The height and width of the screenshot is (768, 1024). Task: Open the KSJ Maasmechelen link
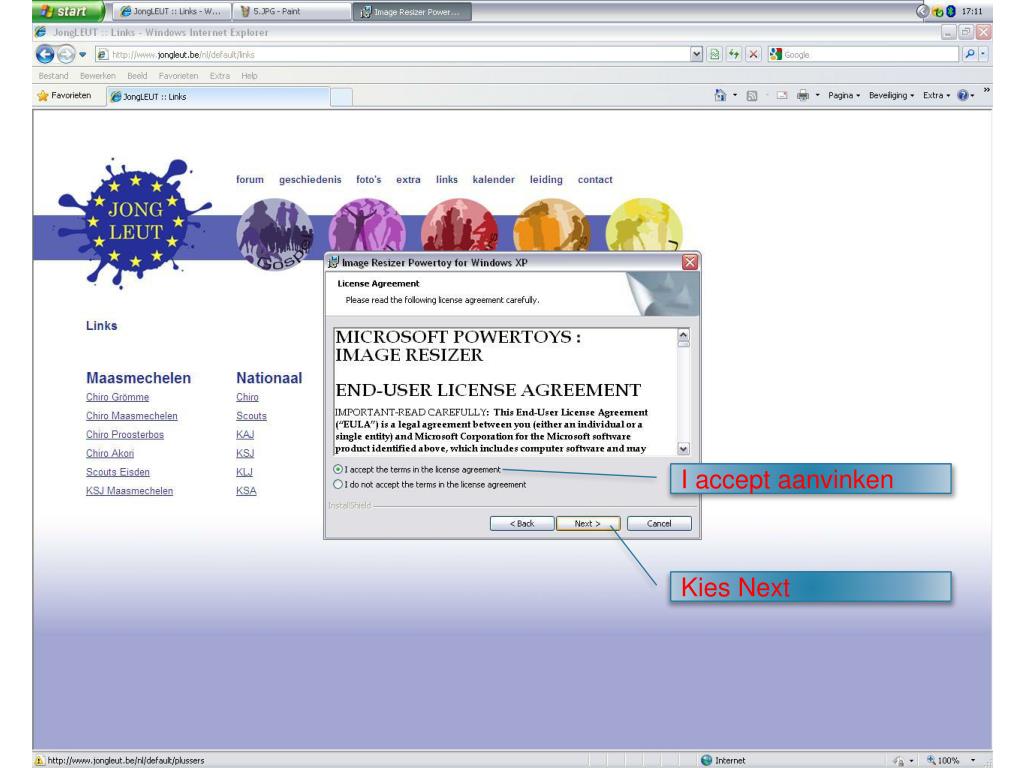(129, 491)
